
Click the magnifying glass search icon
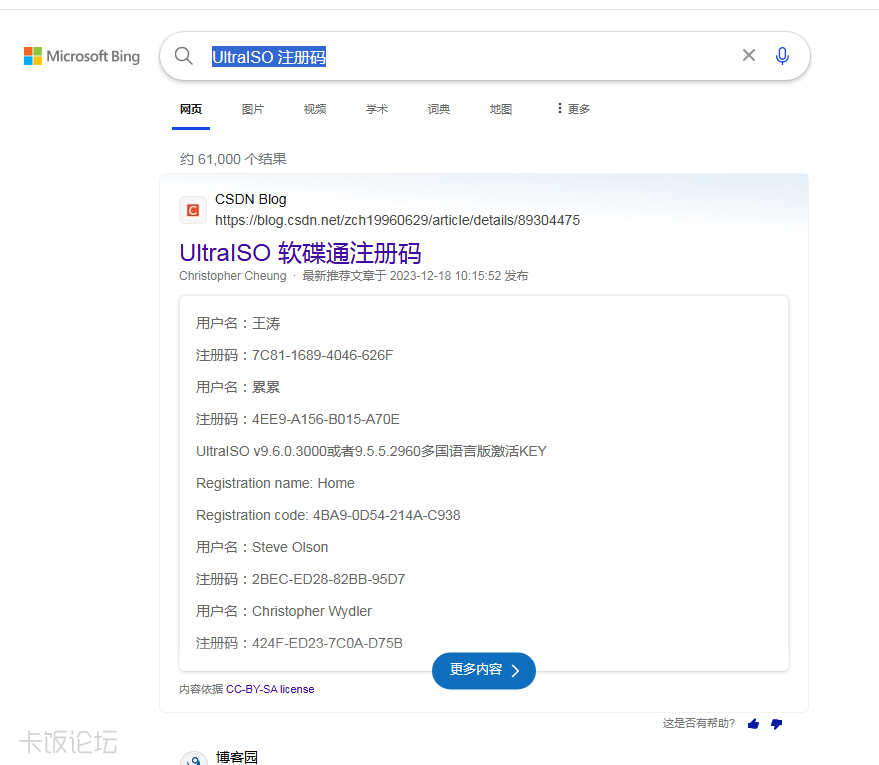[x=184, y=56]
